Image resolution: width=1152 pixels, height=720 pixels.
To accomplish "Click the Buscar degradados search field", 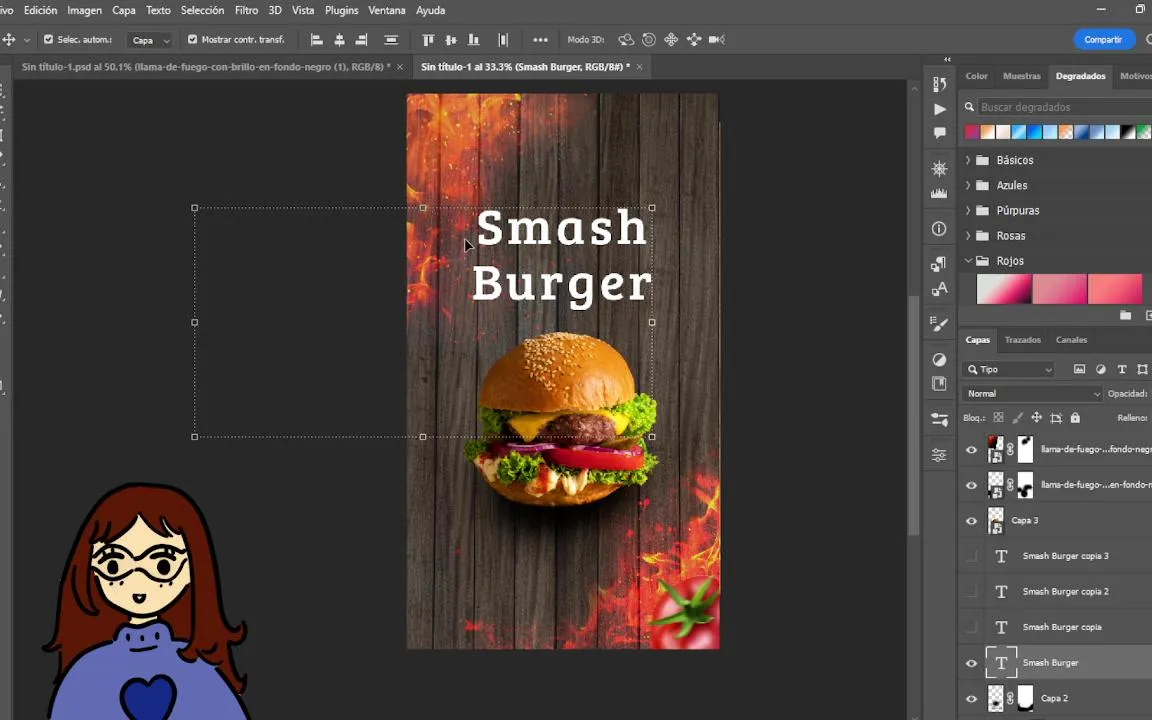I will coord(1064,107).
